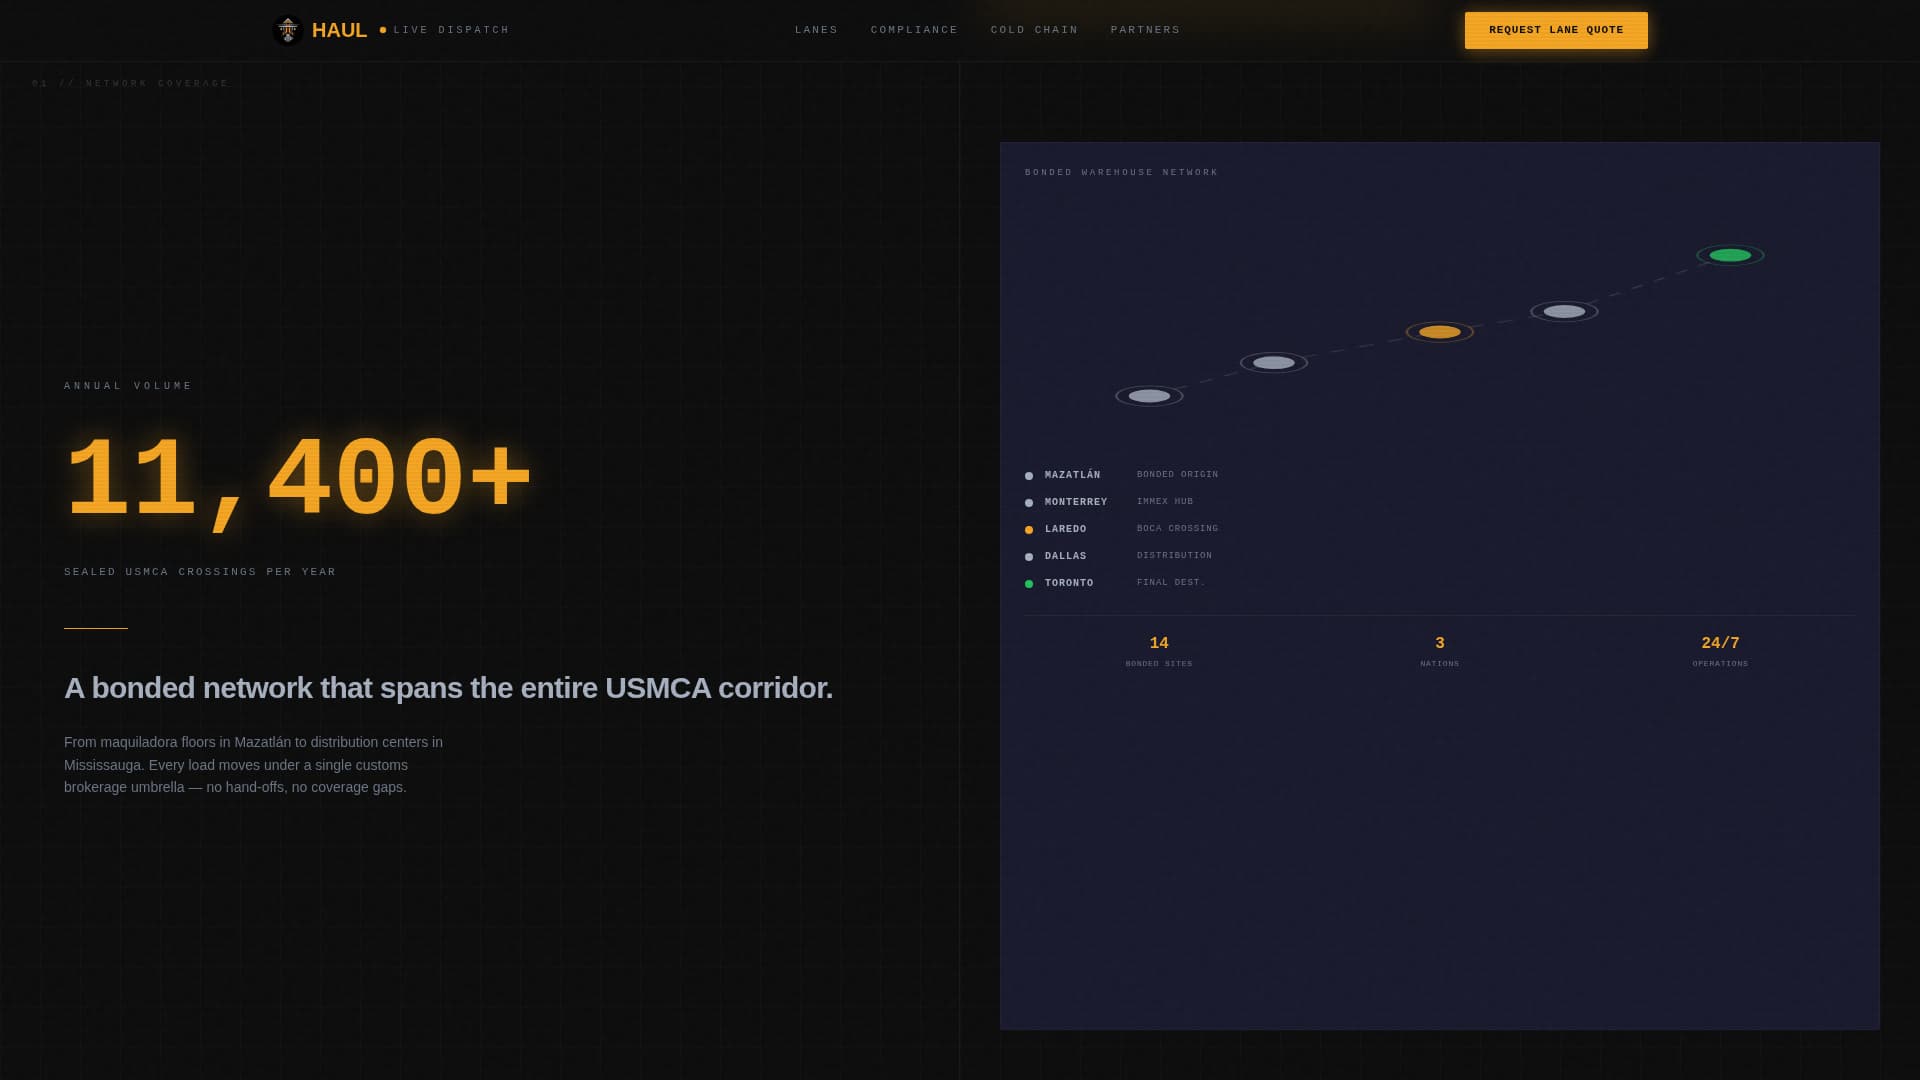This screenshot has height=1080, width=1920.
Task: Click the bonded network USMCA corridor headline
Action: pyautogui.click(x=448, y=688)
